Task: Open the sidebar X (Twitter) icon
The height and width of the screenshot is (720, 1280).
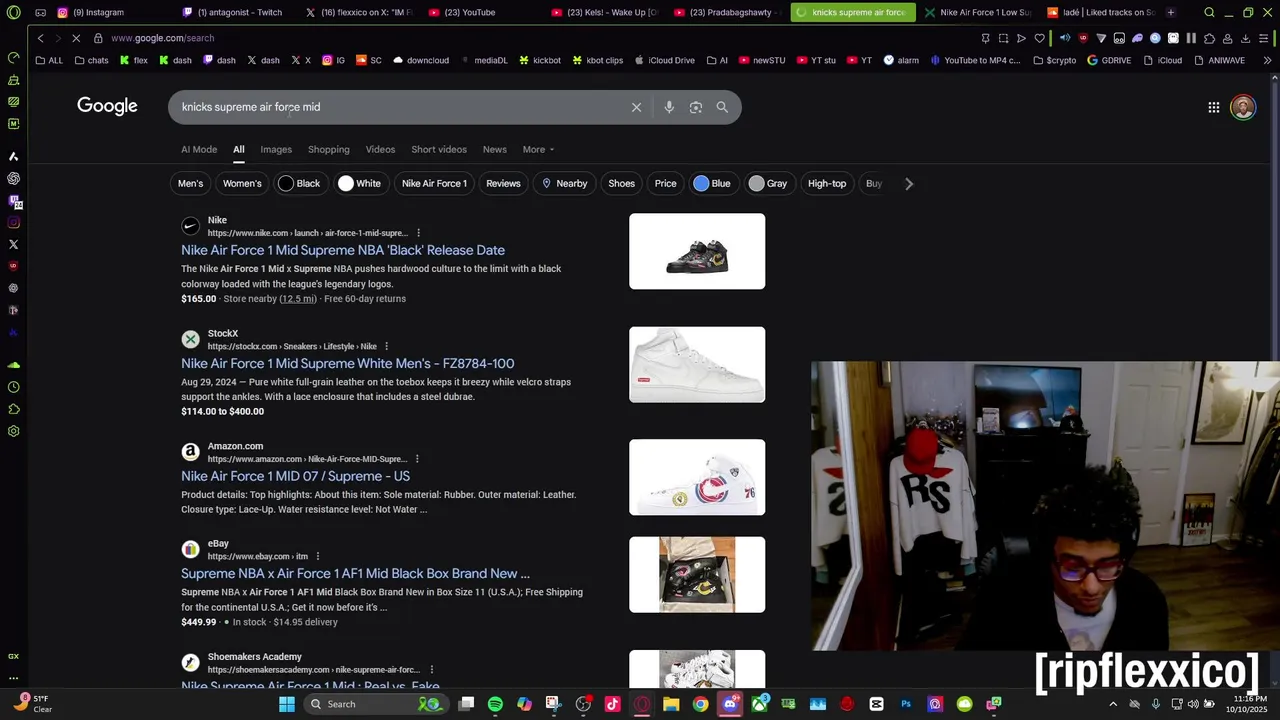Action: pyautogui.click(x=13, y=244)
